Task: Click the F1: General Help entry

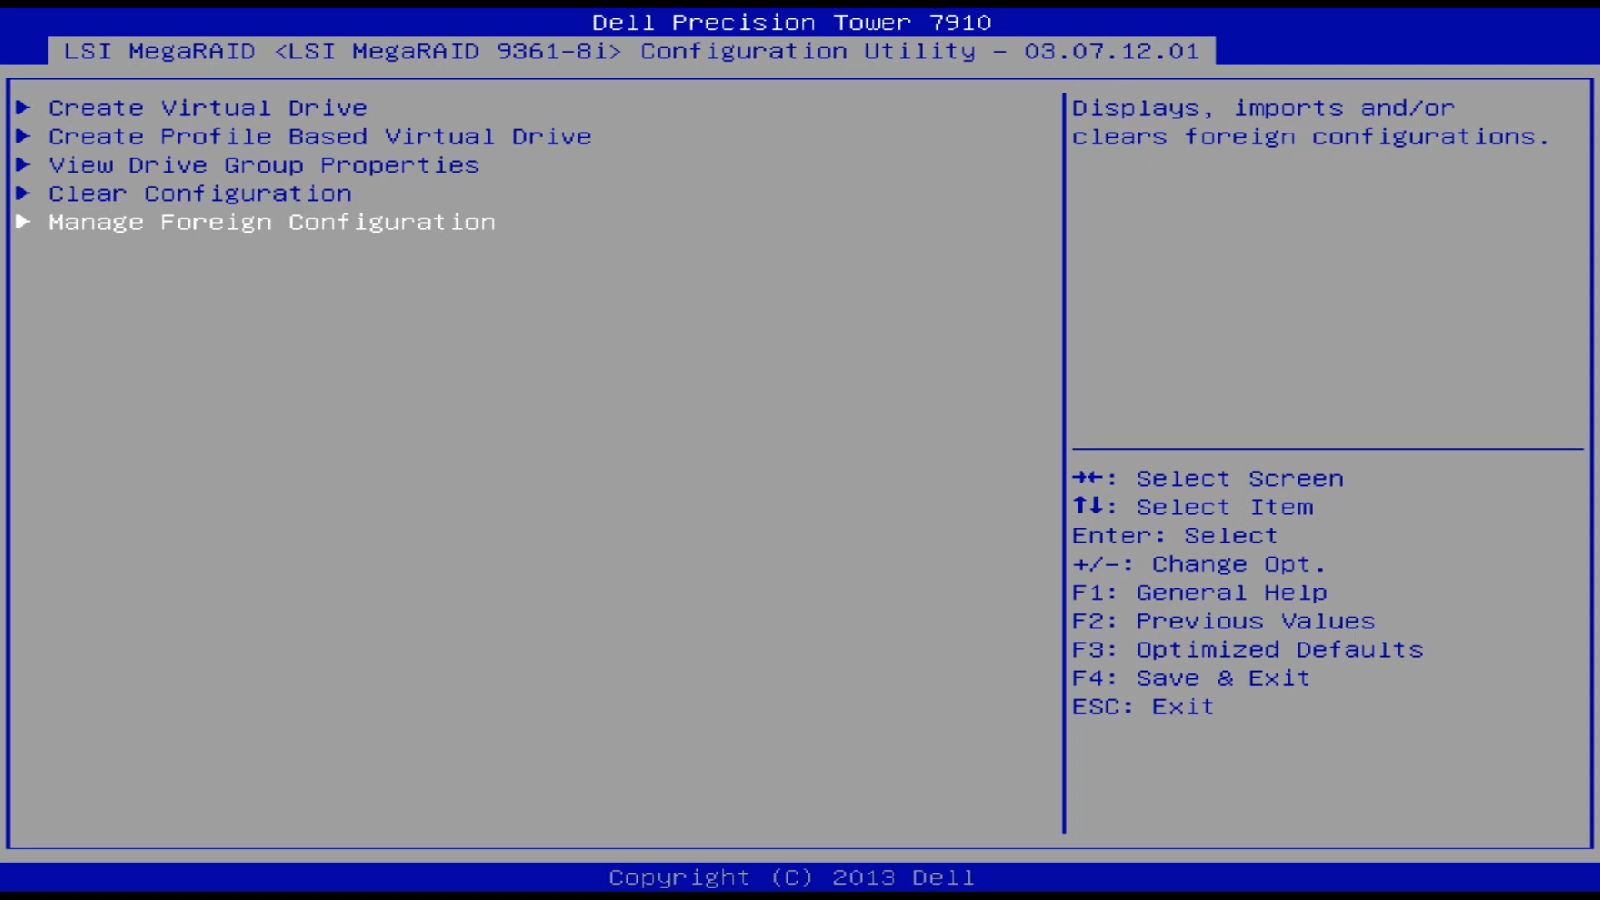Action: coord(1198,592)
